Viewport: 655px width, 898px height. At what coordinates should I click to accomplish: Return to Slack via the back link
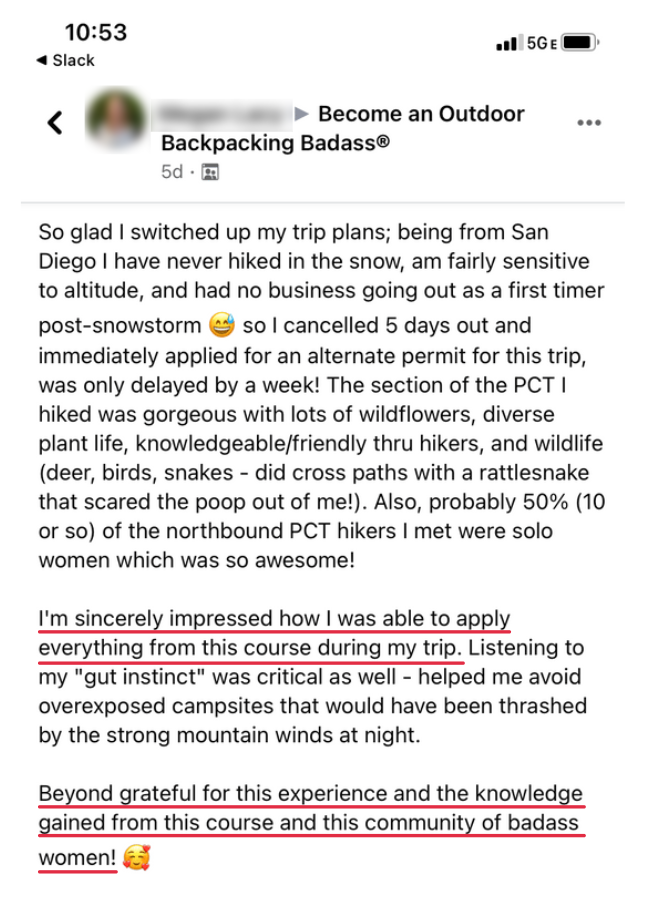65,61
